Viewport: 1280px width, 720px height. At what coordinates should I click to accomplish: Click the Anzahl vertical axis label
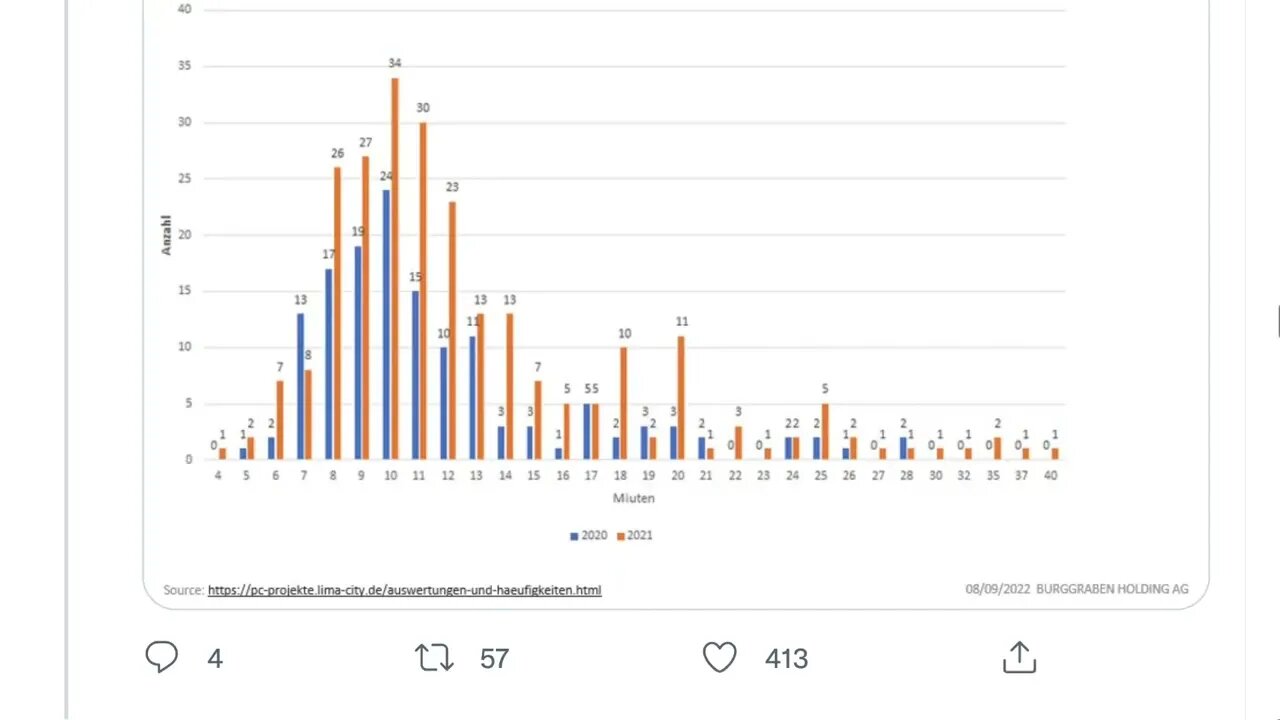click(167, 235)
